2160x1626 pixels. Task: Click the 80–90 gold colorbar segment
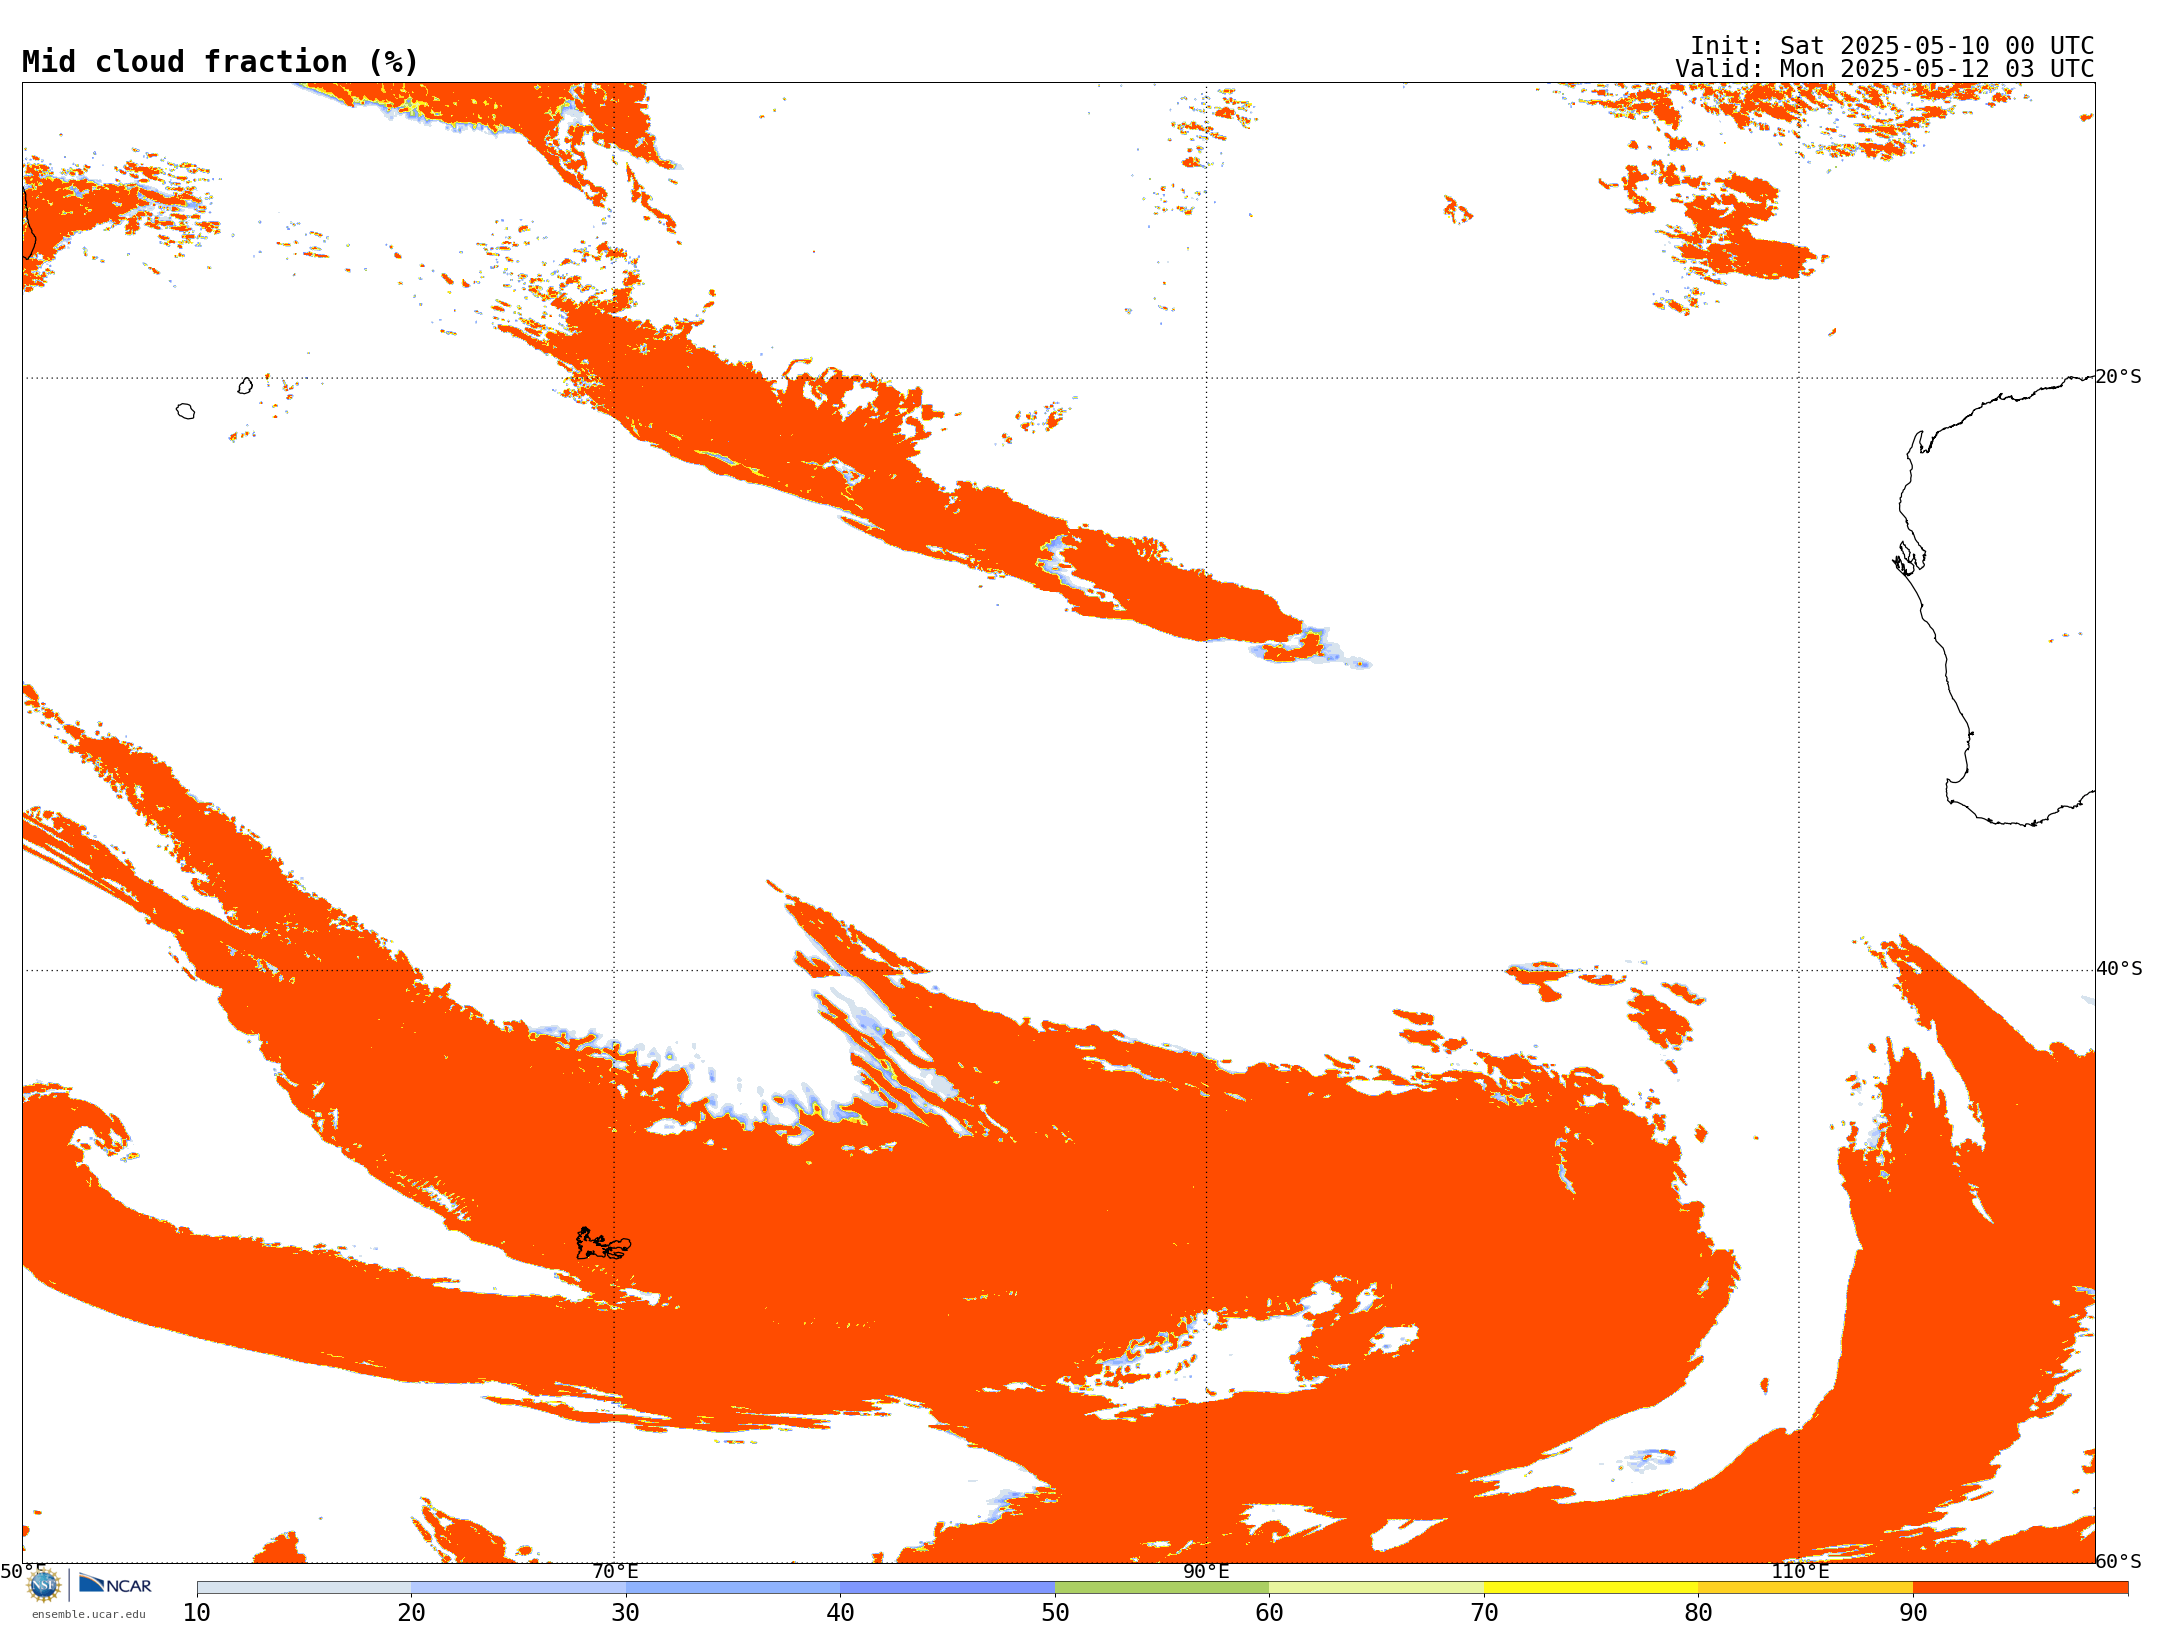(1805, 1588)
